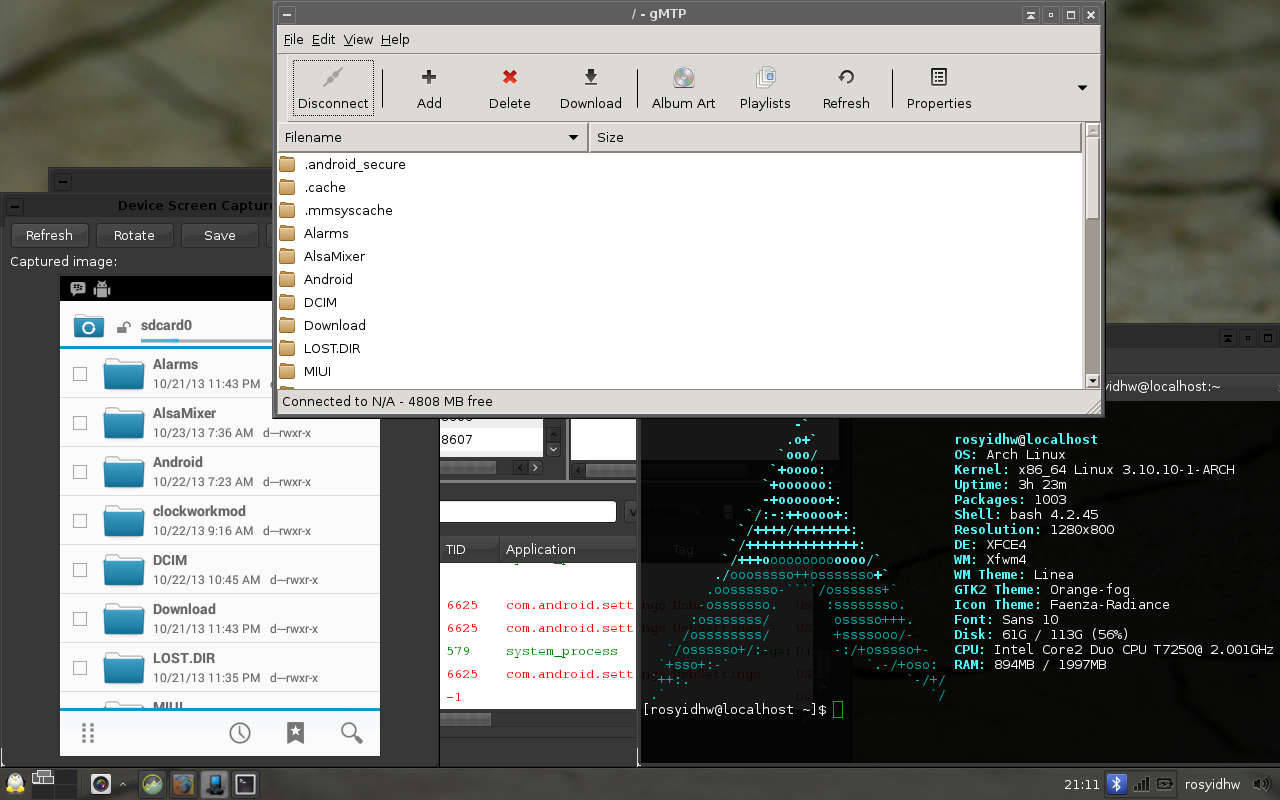Click the terminal launcher icon in the taskbar
This screenshot has width=1280, height=800.
[x=245, y=784]
